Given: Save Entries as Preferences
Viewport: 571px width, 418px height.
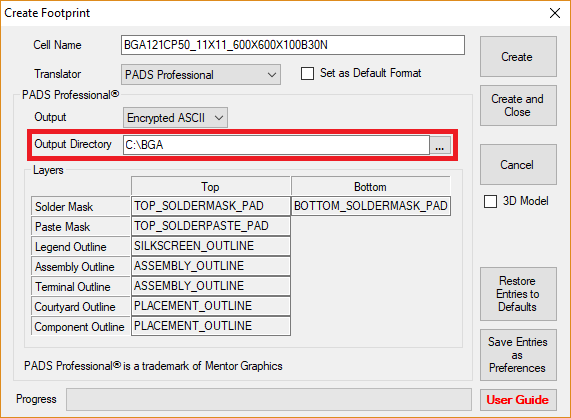Looking at the screenshot, I should (518, 355).
